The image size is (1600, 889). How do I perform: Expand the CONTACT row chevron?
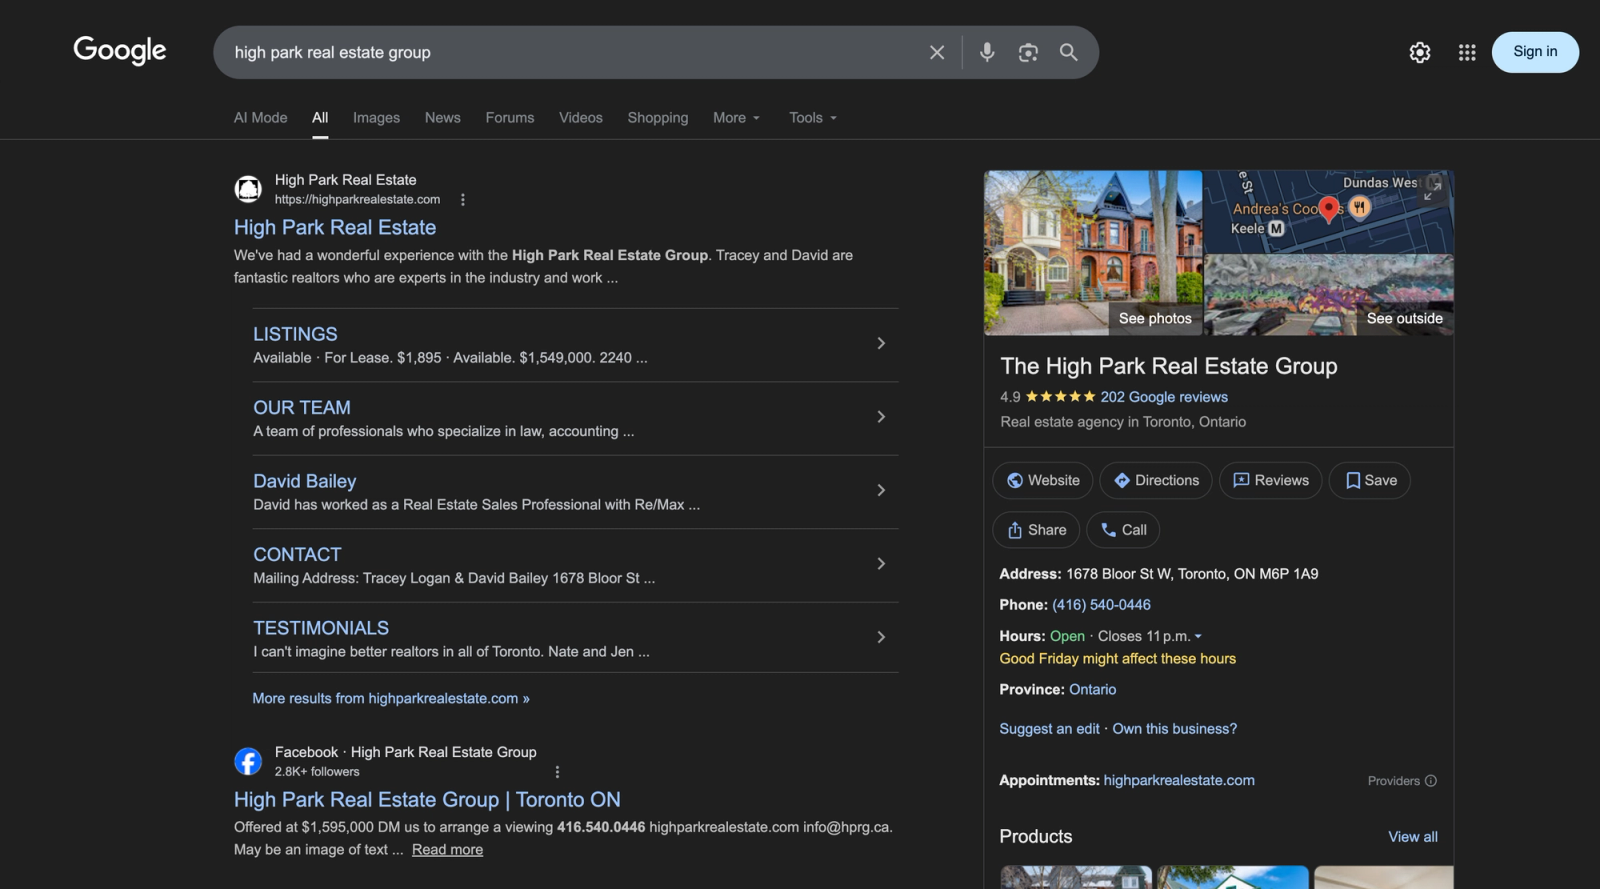(881, 564)
